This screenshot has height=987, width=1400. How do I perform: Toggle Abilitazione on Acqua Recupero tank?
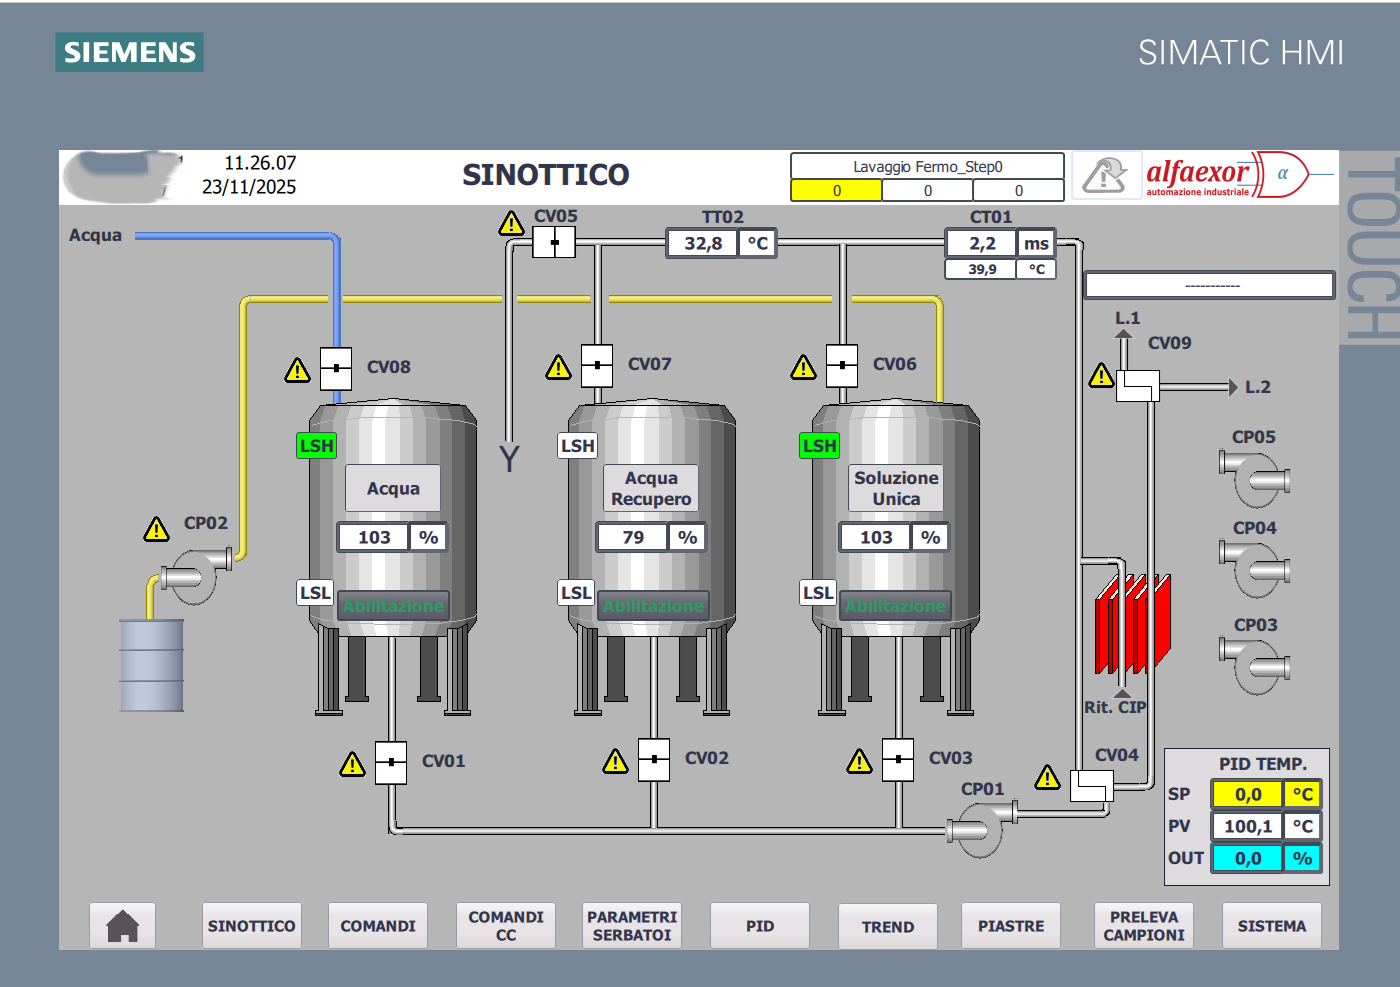click(x=653, y=606)
